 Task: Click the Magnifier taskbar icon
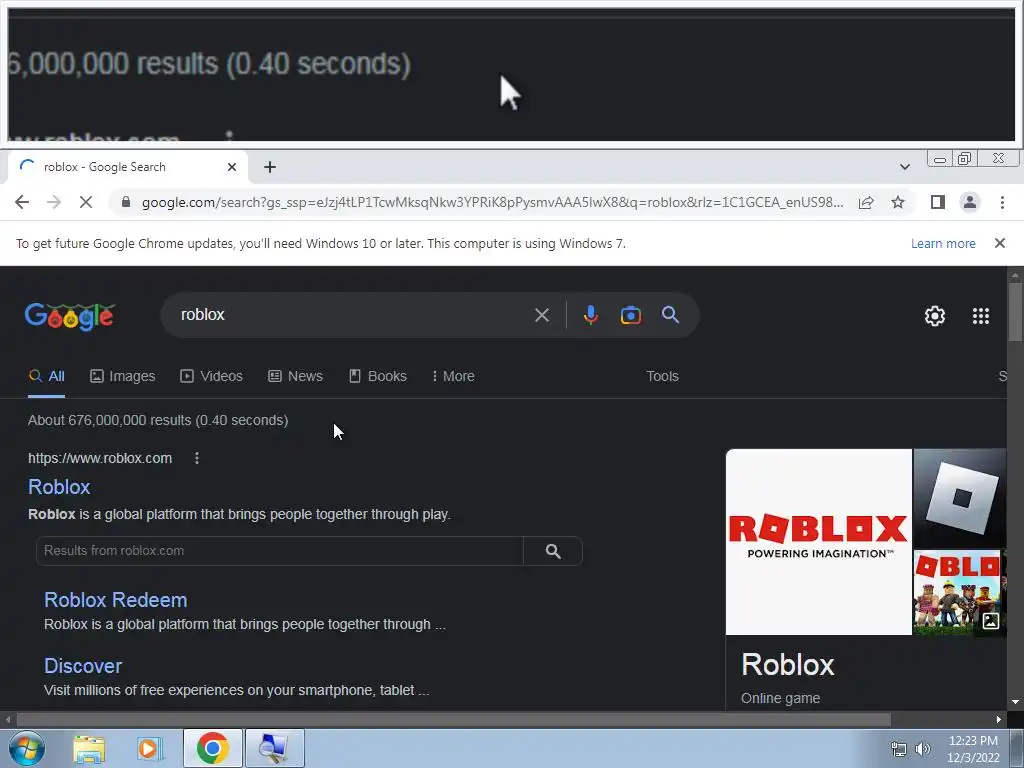coord(274,748)
